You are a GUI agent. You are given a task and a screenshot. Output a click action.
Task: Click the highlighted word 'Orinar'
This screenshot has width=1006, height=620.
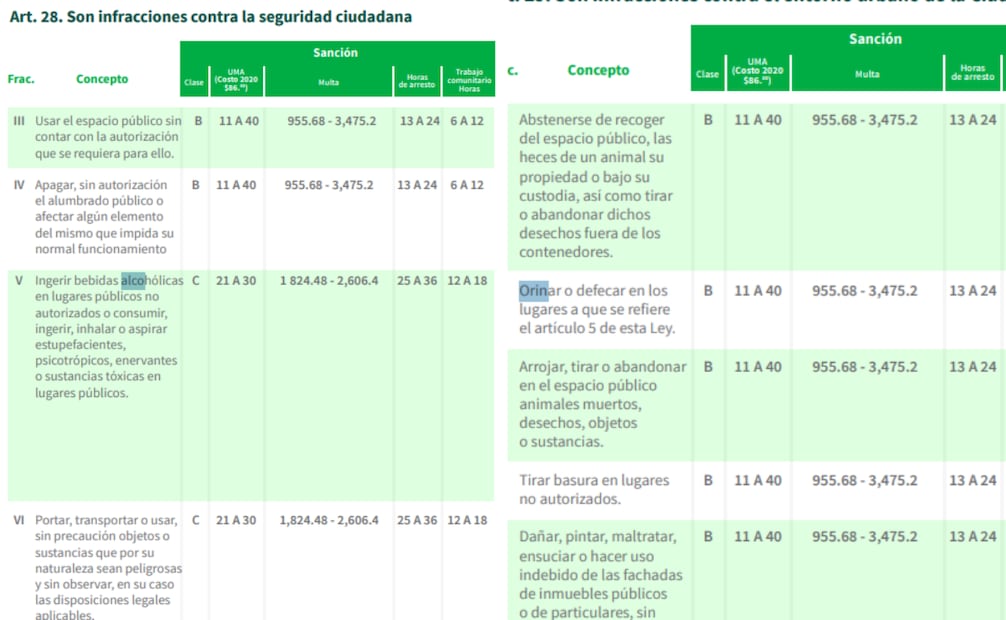(x=540, y=291)
